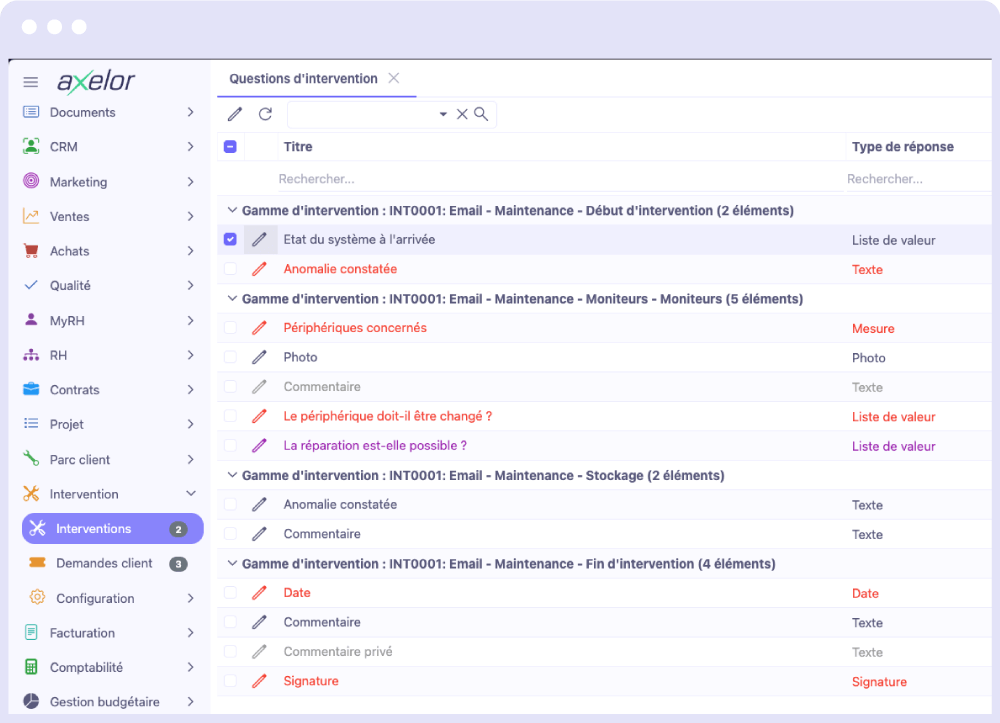This screenshot has height=723, width=1000.
Task: Collapse the Intervention sidebar menu
Action: click(x=190, y=494)
